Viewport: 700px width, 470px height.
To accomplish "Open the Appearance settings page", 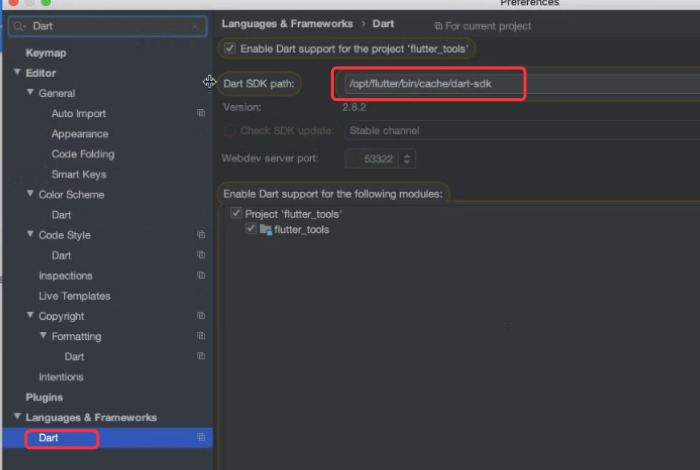I will point(80,134).
